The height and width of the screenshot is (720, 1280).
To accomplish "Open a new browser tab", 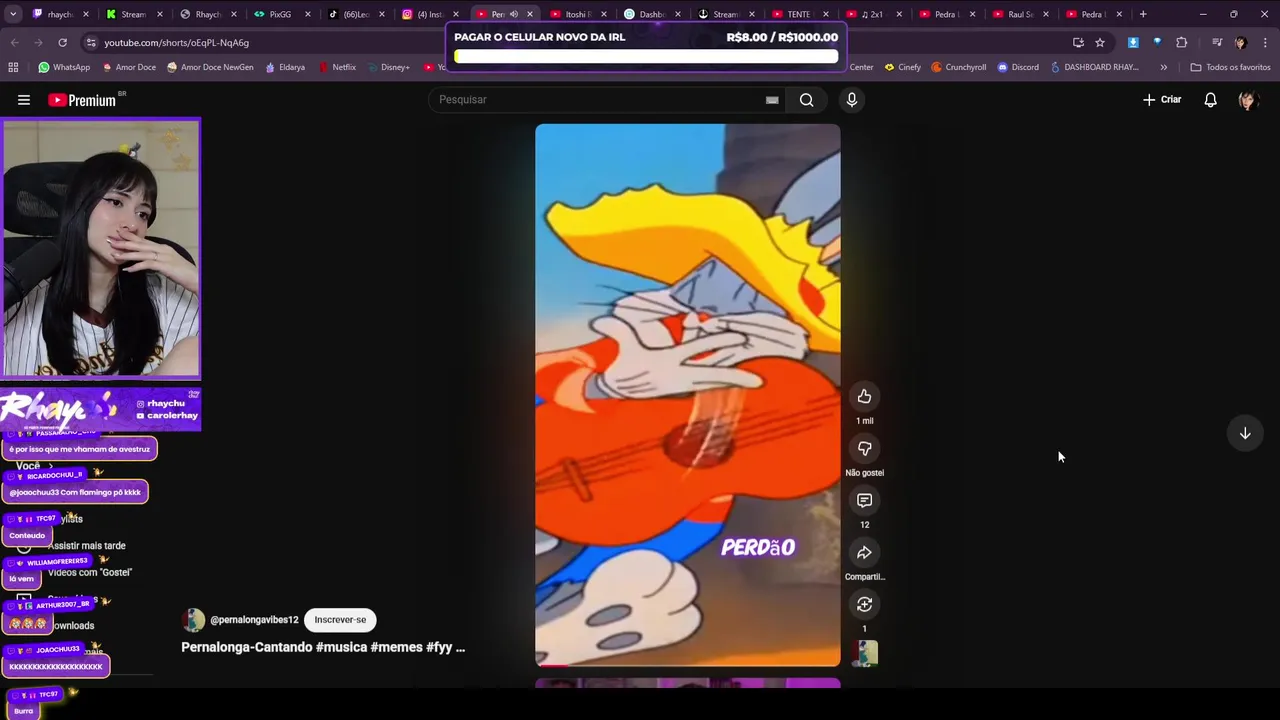I will [x=1143, y=14].
